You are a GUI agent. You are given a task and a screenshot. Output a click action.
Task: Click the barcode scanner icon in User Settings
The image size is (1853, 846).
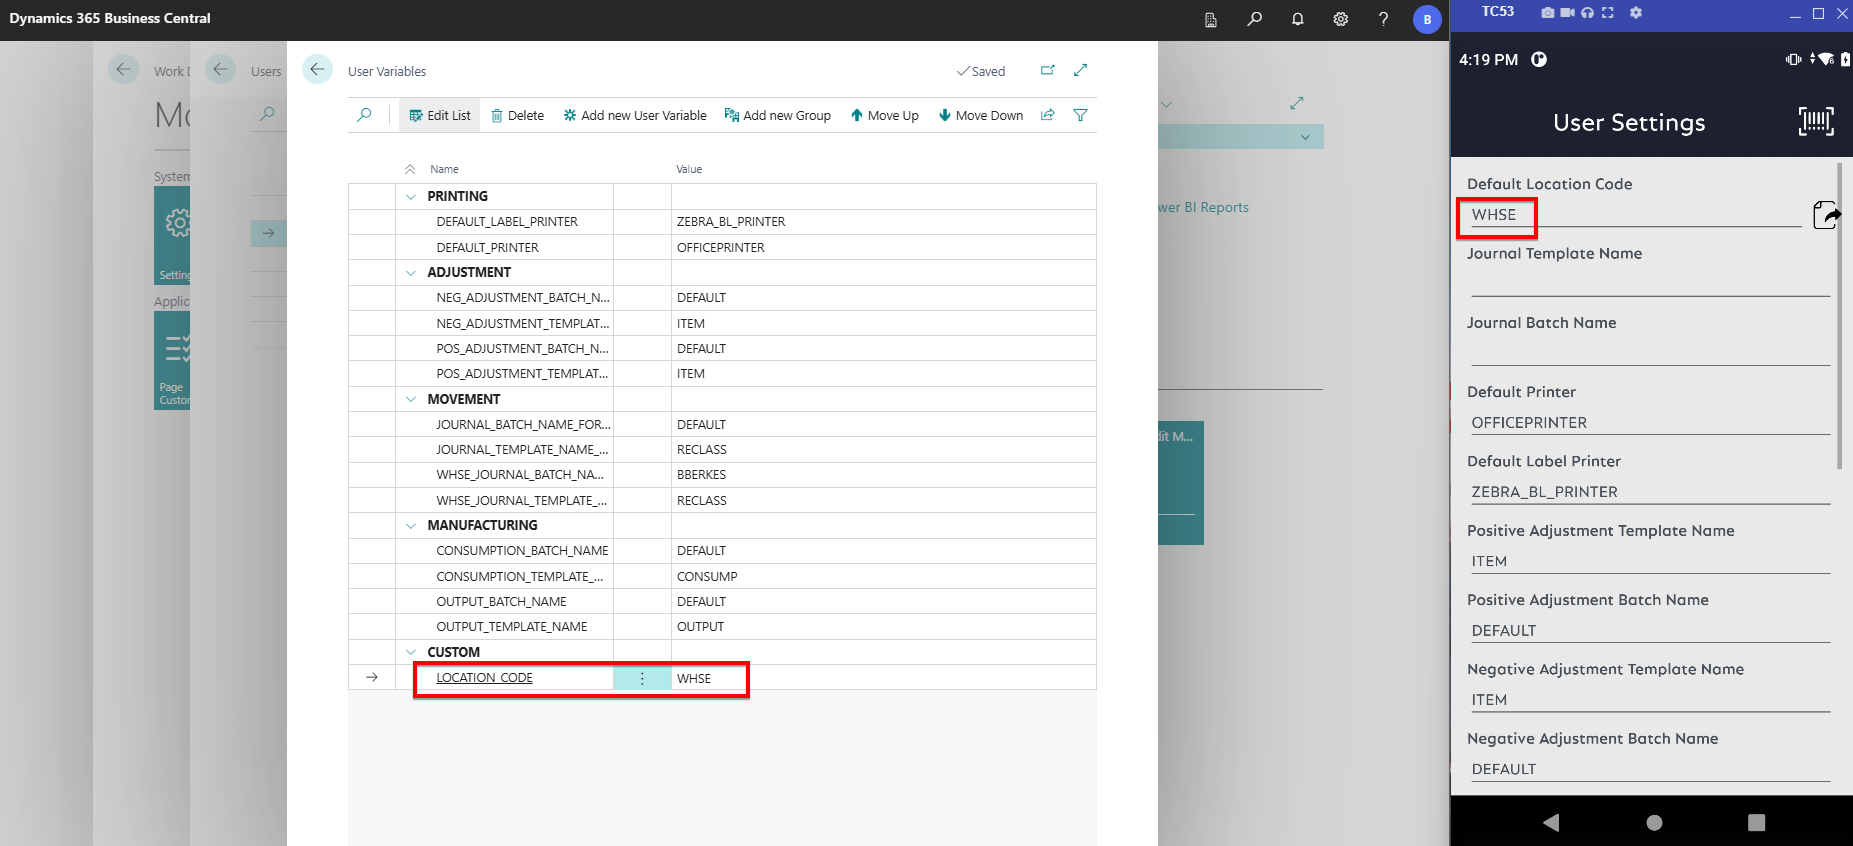point(1815,122)
